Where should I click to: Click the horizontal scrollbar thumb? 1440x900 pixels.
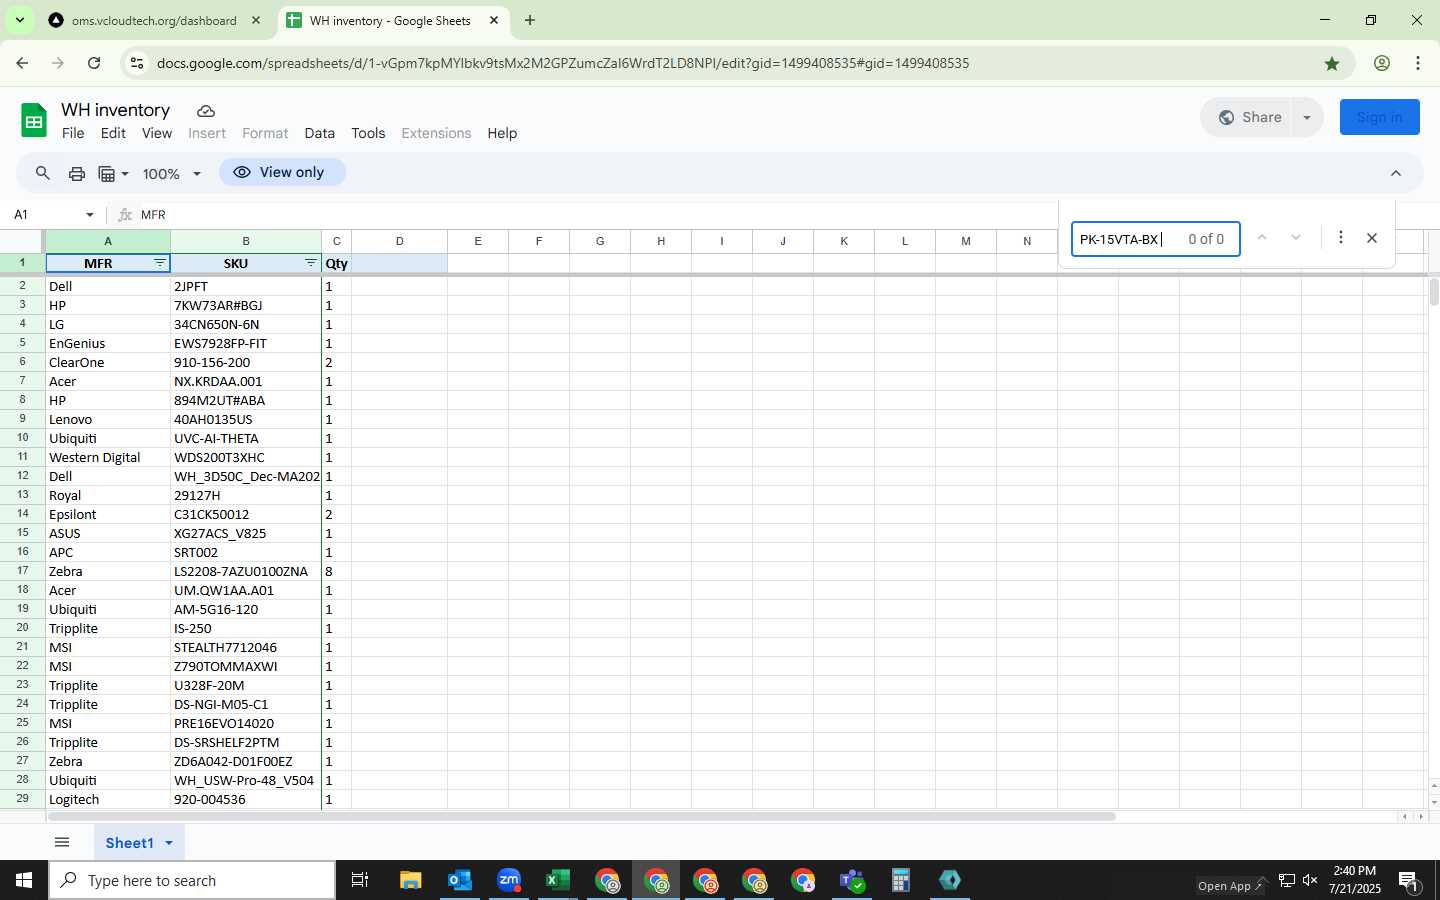click(582, 816)
